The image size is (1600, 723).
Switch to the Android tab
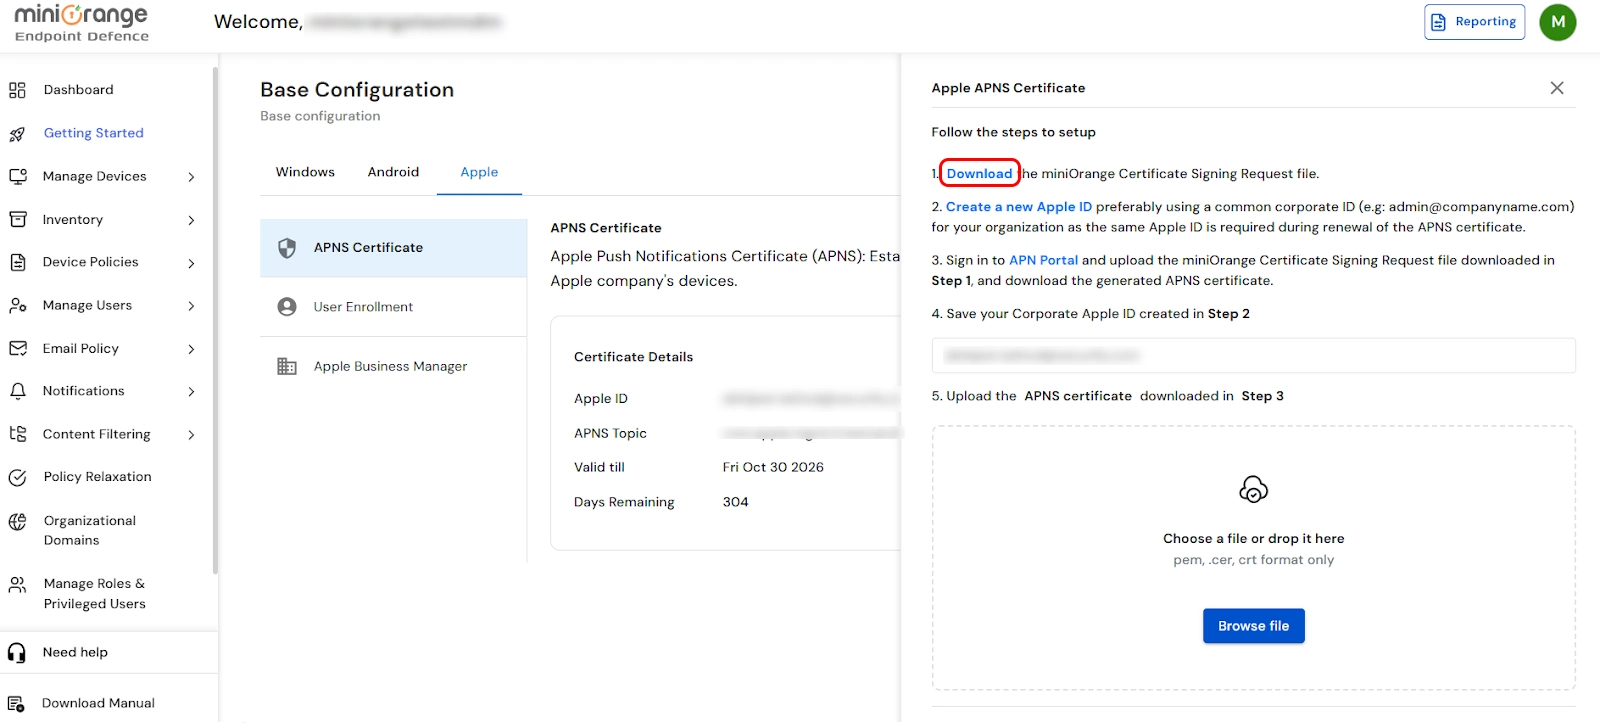(393, 172)
